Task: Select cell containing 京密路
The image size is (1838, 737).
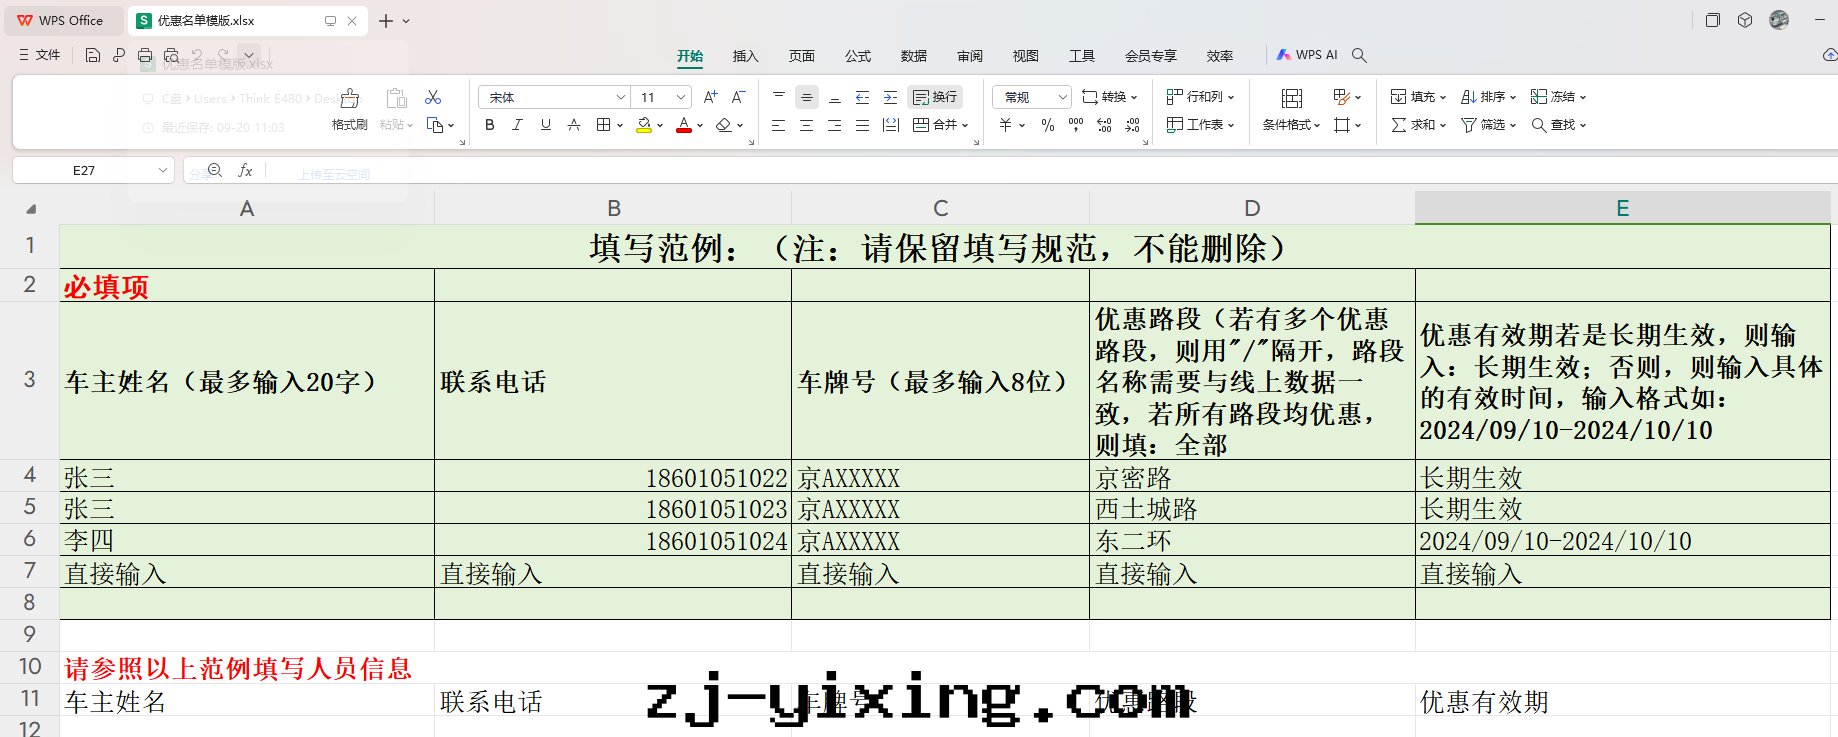Action: click(1252, 477)
